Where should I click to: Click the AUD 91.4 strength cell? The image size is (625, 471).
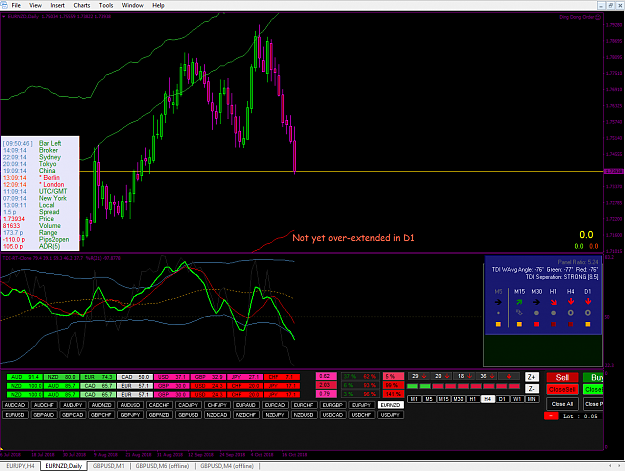click(24, 377)
